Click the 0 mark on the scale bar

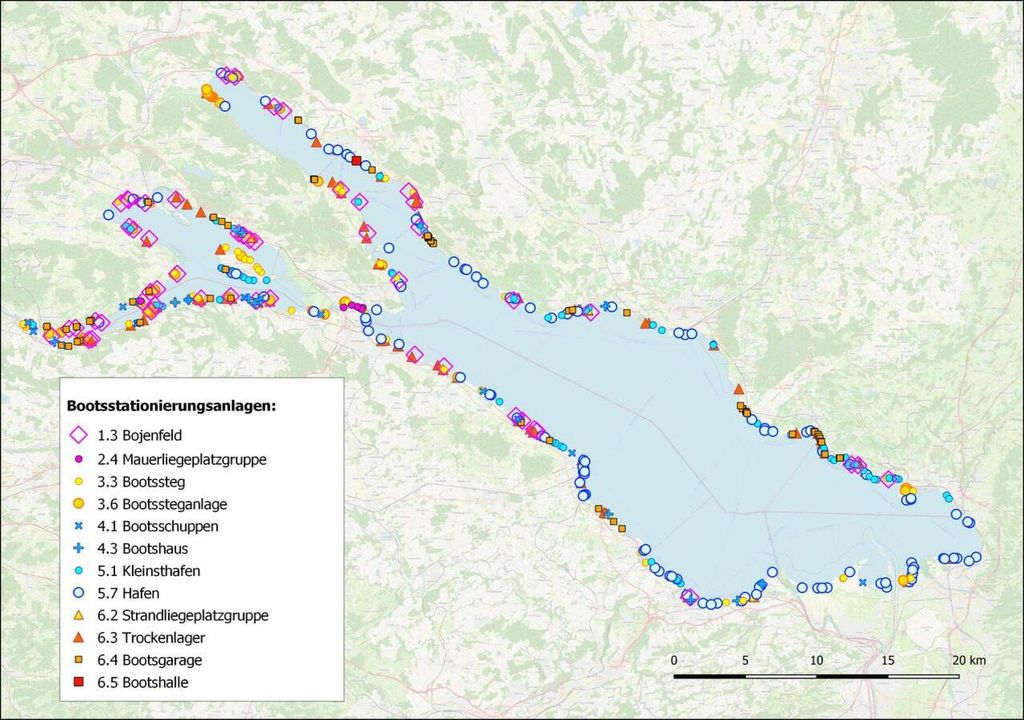tap(675, 660)
